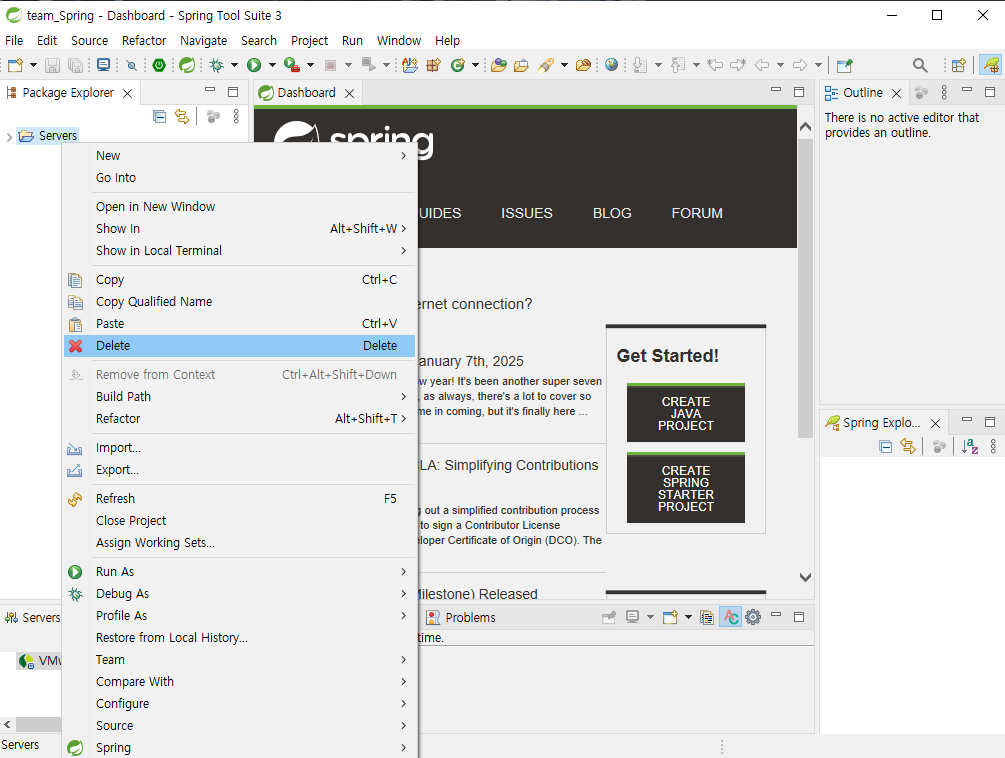This screenshot has height=758, width=1005.
Task: Switch to the Dashboard editor tab
Action: [x=306, y=93]
